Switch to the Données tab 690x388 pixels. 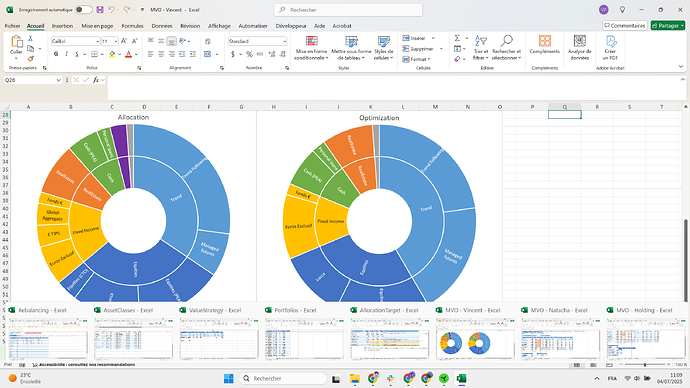pyautogui.click(x=162, y=26)
